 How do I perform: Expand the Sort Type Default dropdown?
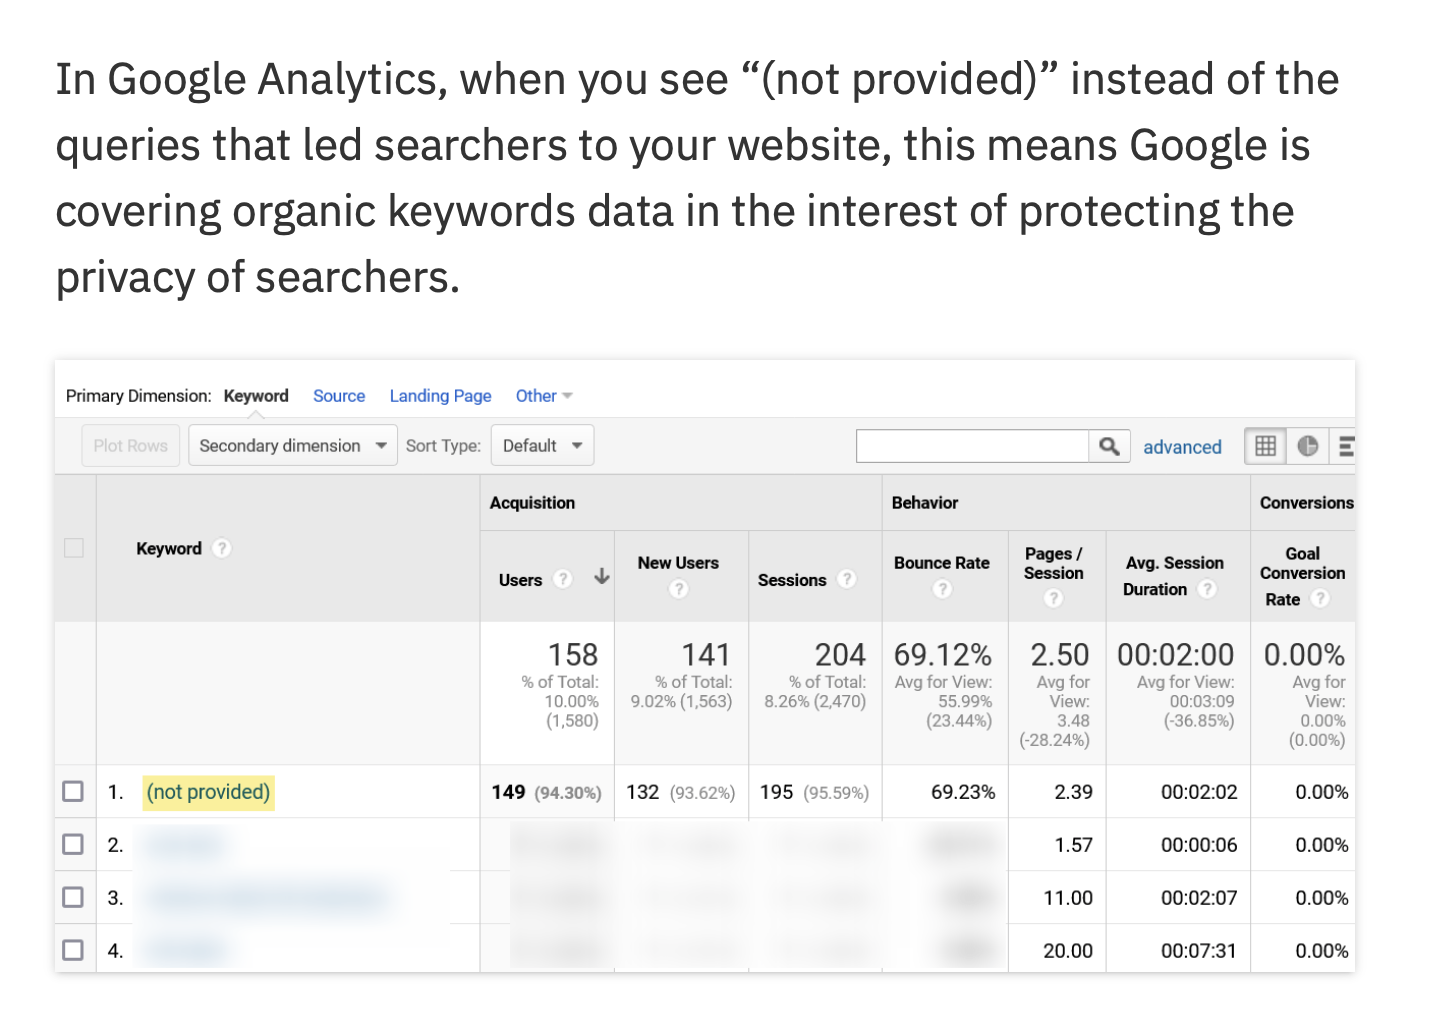click(542, 446)
